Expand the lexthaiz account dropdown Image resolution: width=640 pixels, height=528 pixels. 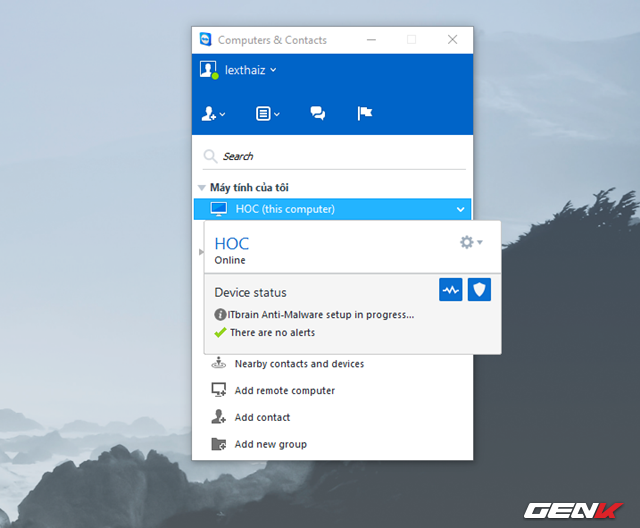pyautogui.click(x=274, y=70)
